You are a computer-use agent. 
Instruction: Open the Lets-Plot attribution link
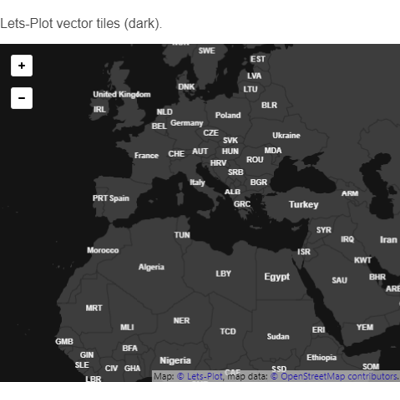click(x=200, y=377)
